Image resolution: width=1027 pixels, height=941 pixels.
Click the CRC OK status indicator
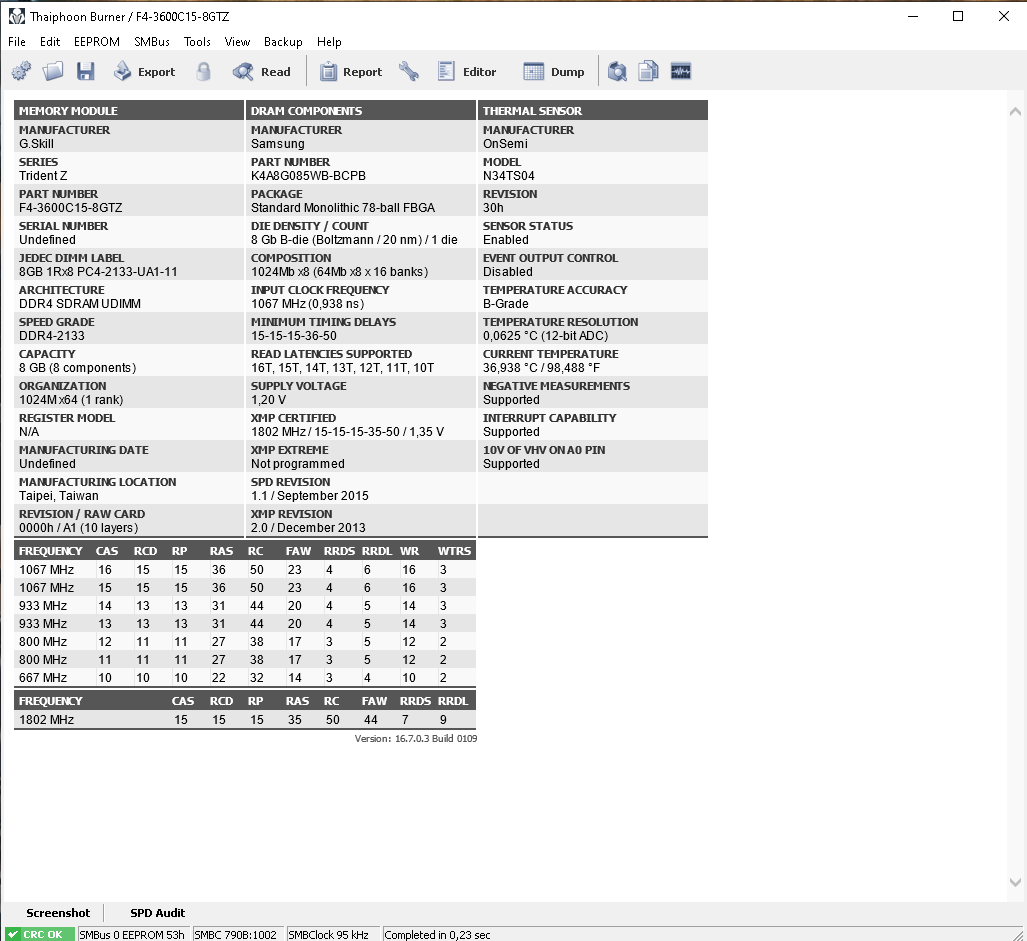pyautogui.click(x=39, y=934)
